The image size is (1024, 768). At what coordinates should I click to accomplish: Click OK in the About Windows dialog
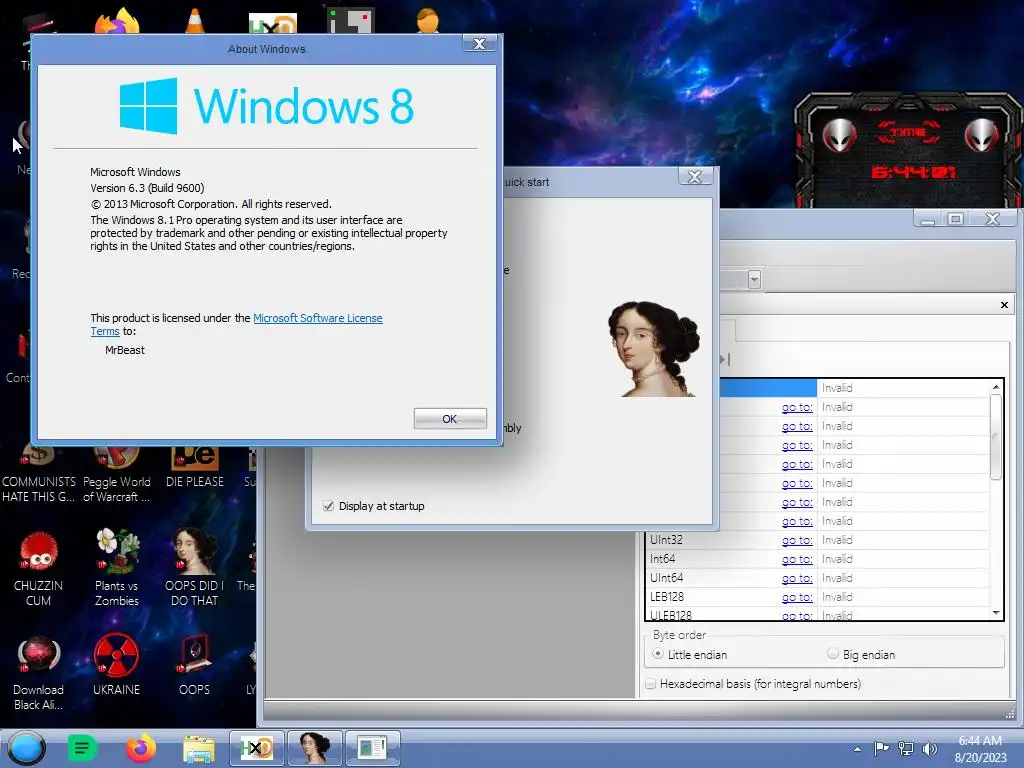click(450, 419)
